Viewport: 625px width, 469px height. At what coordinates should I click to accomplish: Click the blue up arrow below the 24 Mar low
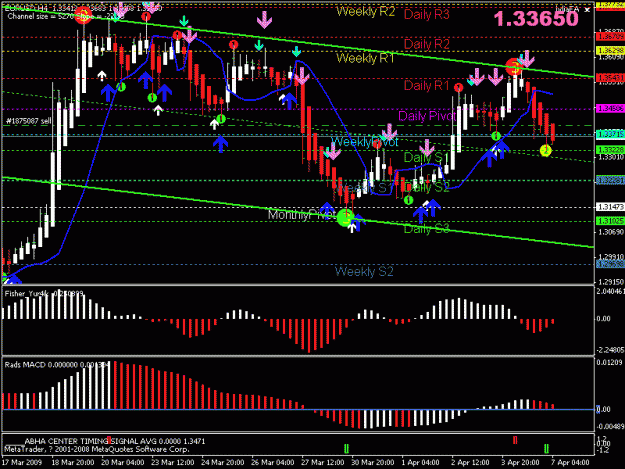(220, 144)
